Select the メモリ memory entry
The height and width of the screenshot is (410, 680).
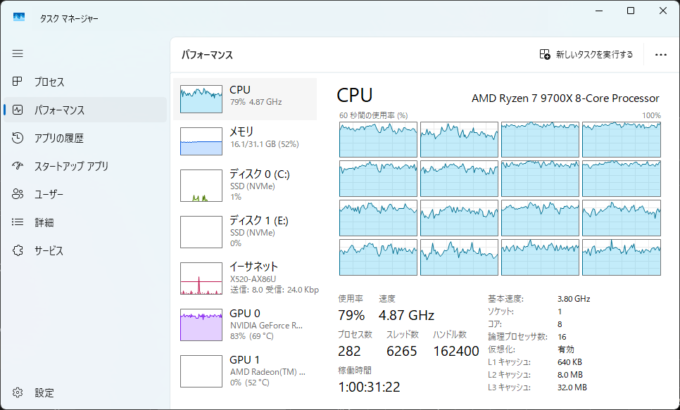[245, 141]
